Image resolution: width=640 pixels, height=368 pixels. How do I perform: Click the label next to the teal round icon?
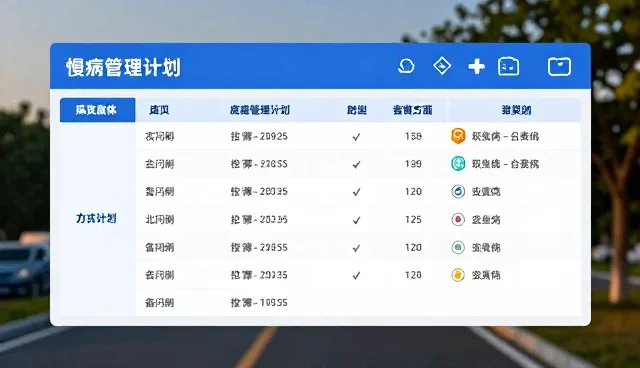tap(505, 164)
